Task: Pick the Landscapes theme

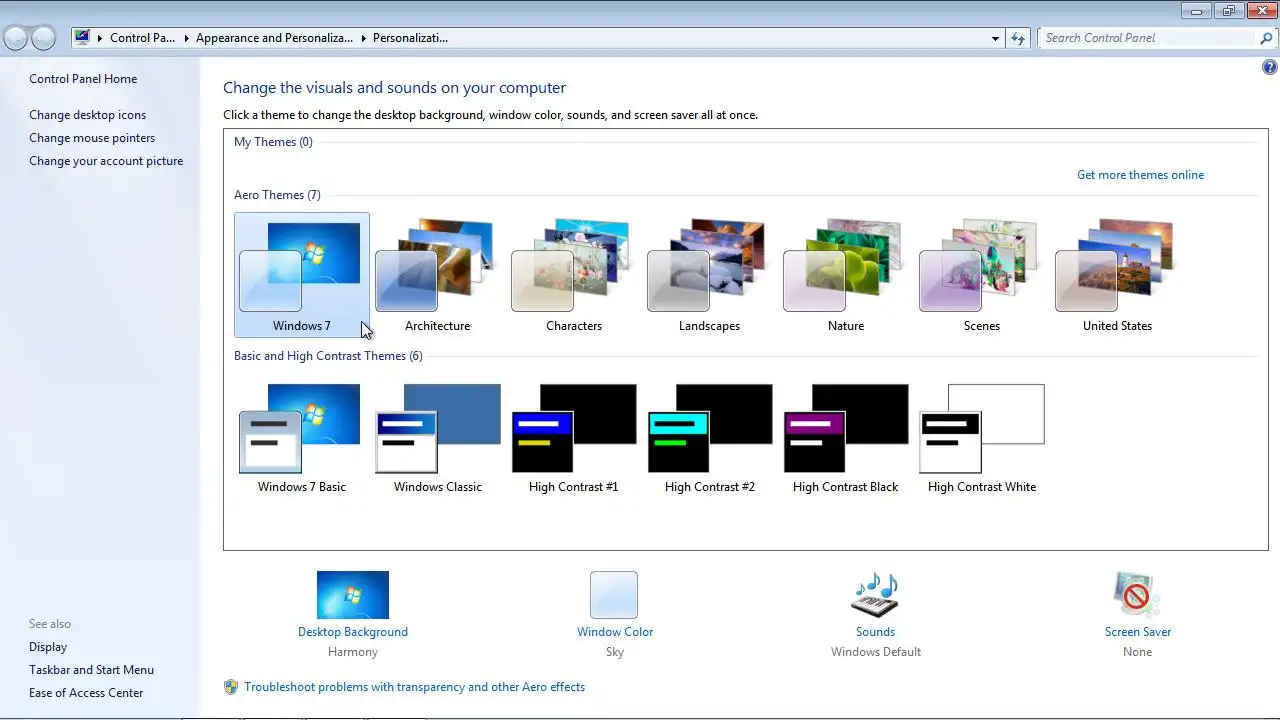Action: pyautogui.click(x=709, y=275)
